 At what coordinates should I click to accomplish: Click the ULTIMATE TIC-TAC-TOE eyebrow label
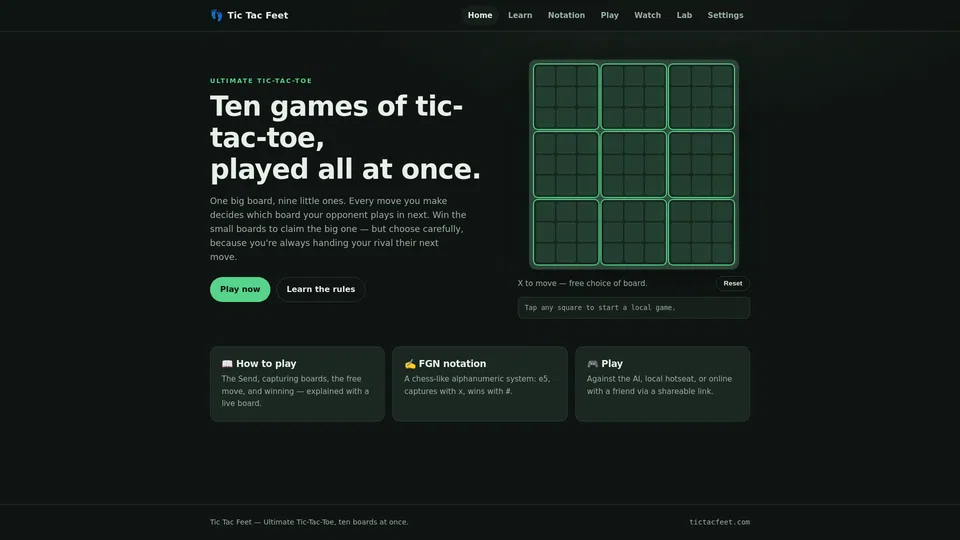261,81
